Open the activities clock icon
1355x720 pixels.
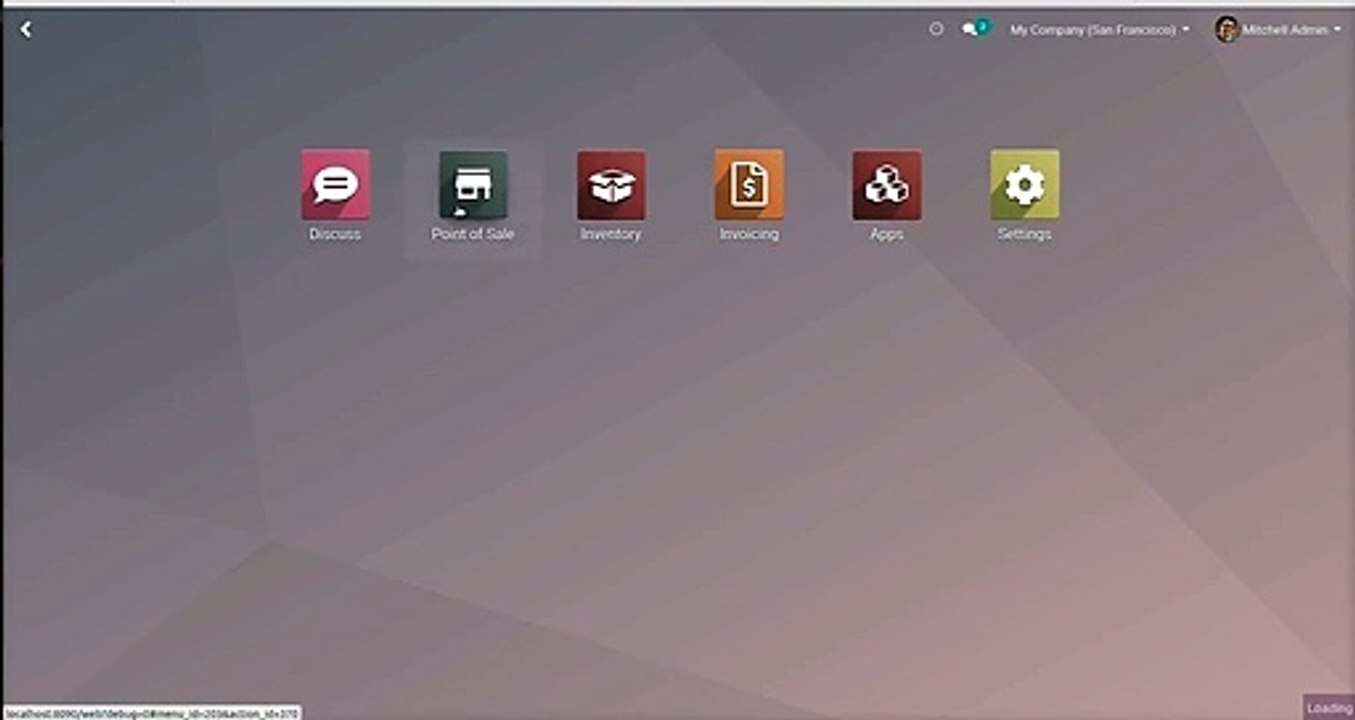tap(936, 30)
